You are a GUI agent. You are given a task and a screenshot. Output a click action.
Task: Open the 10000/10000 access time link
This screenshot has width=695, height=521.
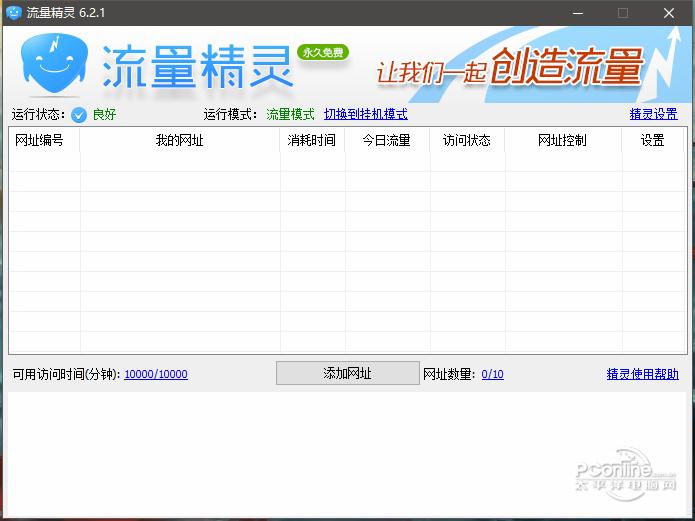156,374
